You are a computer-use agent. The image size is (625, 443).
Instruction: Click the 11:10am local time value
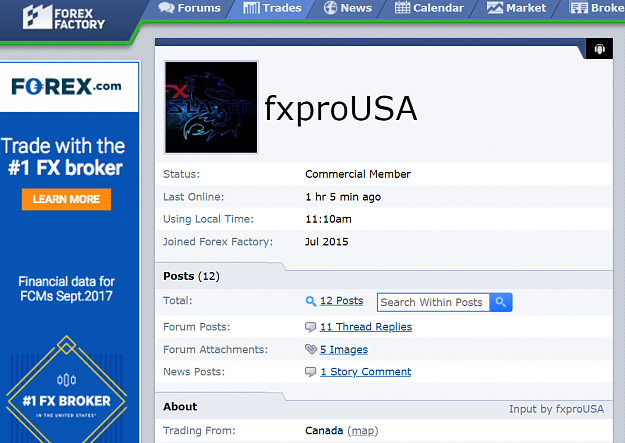point(328,219)
